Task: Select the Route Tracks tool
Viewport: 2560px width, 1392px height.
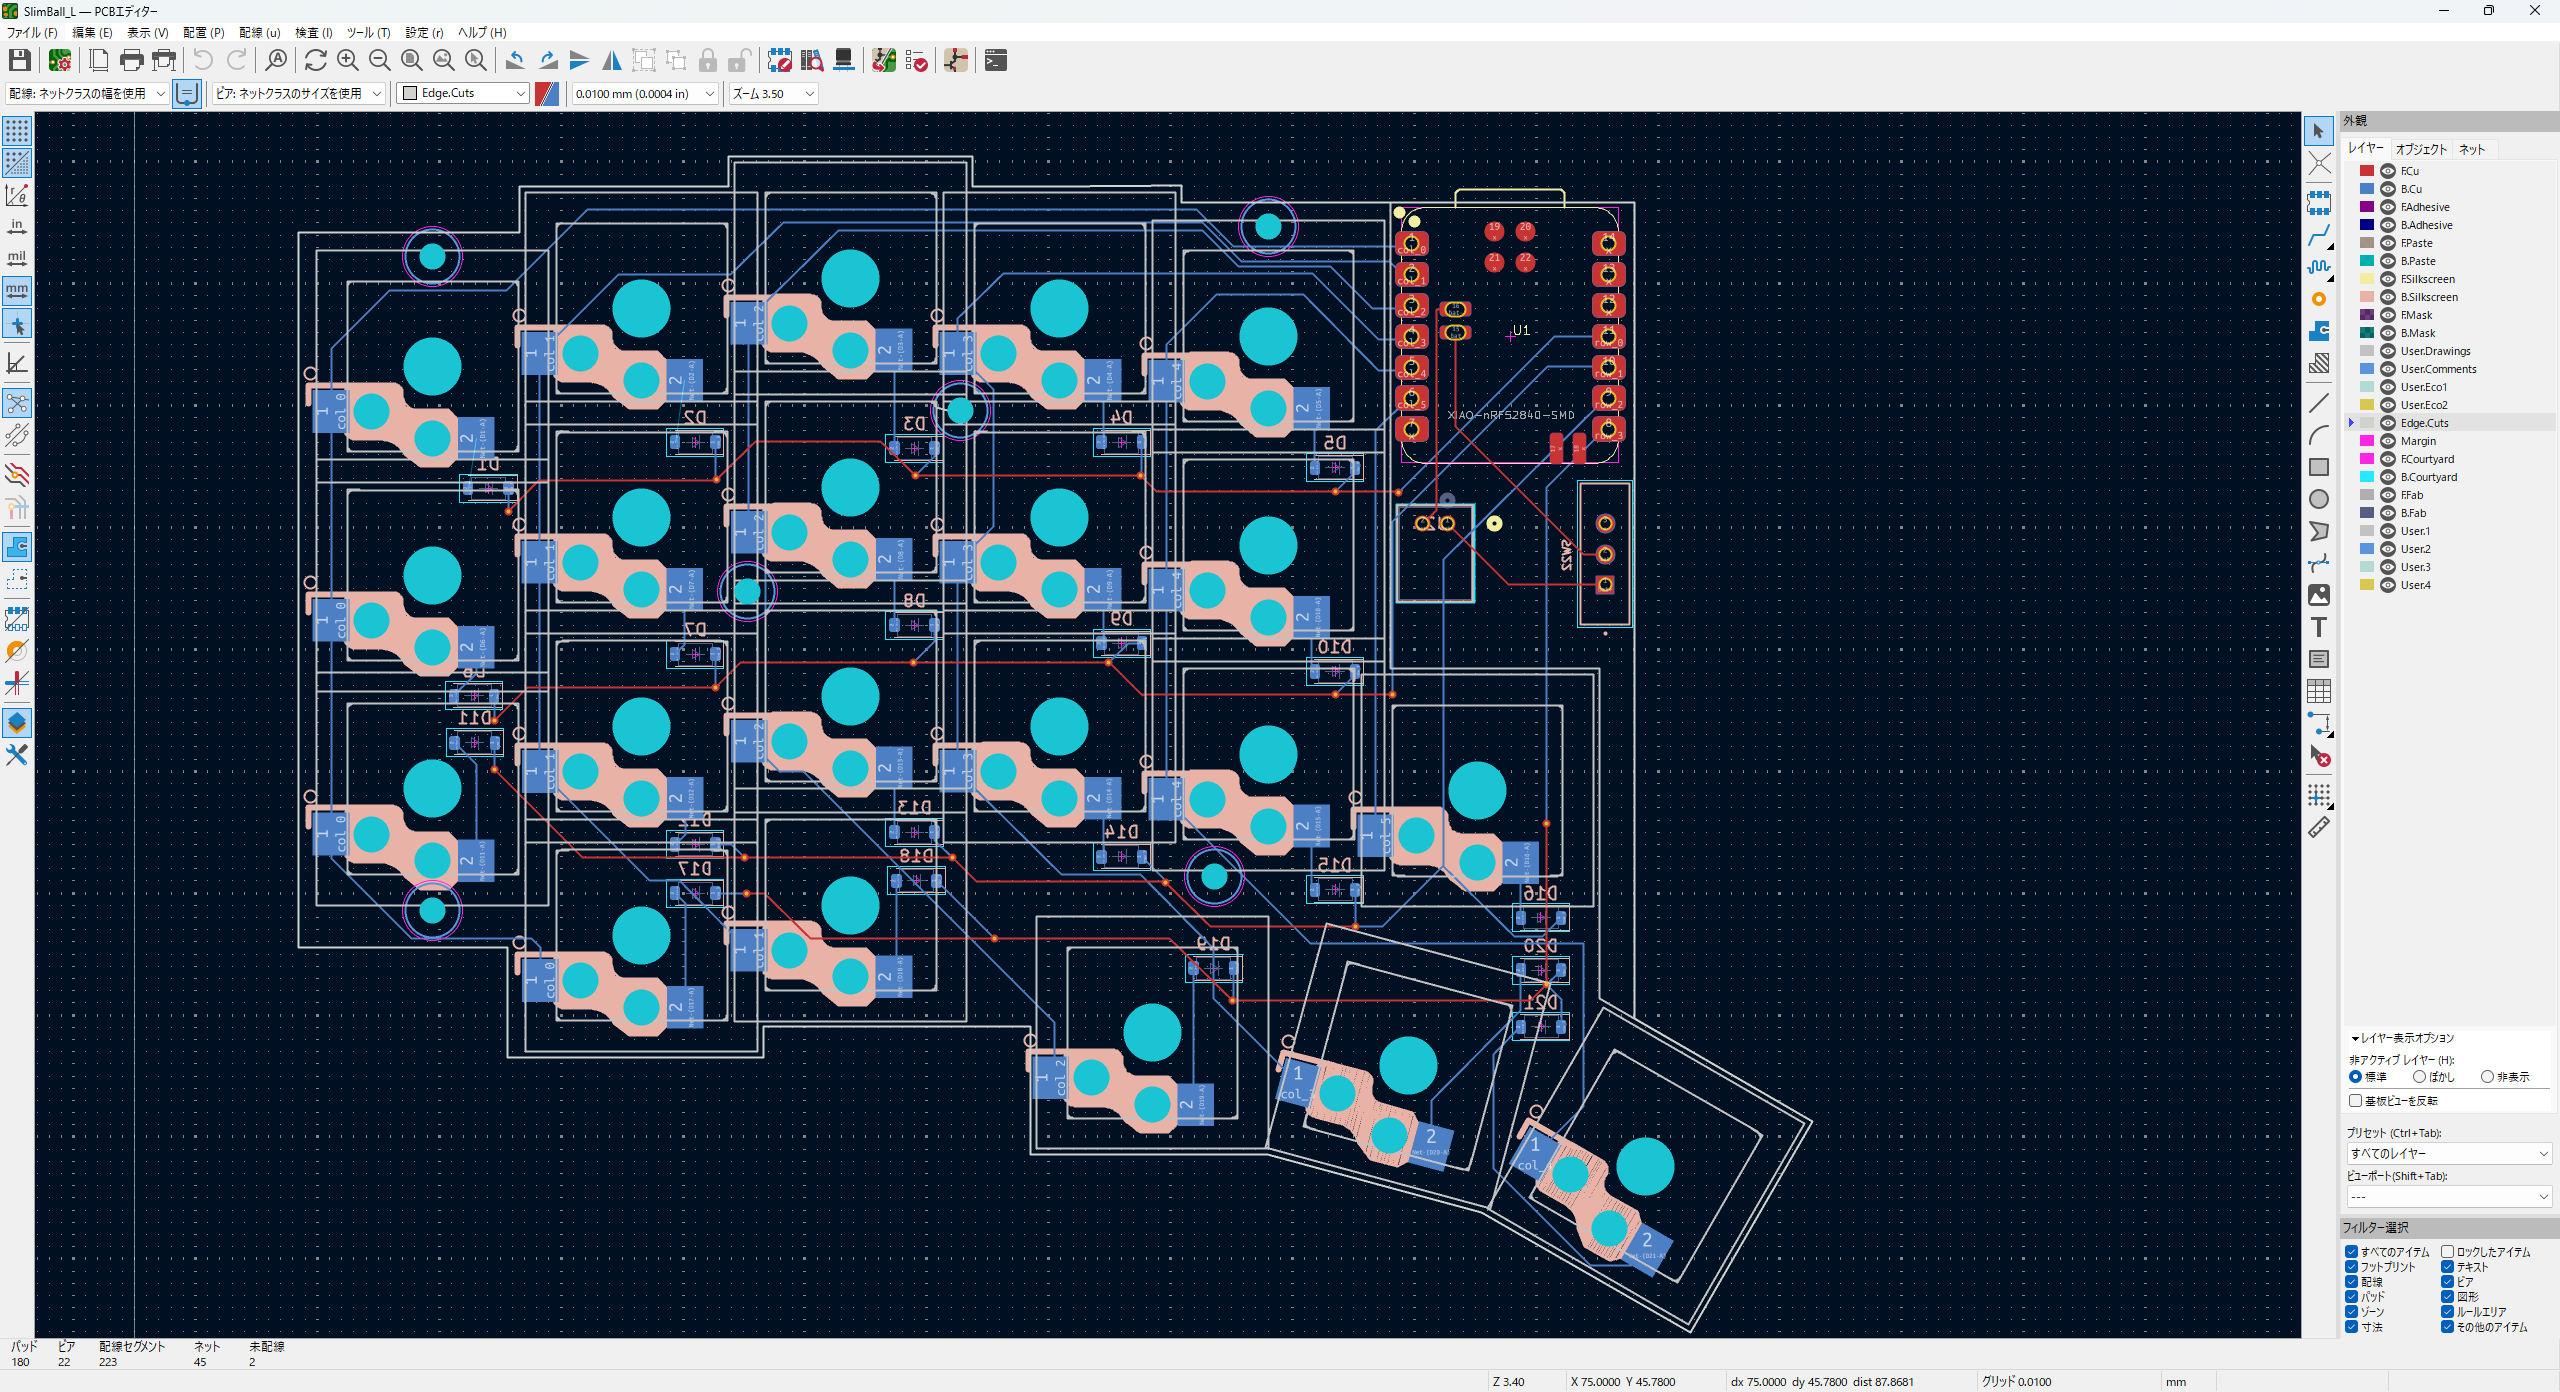Action: pyautogui.click(x=2318, y=235)
